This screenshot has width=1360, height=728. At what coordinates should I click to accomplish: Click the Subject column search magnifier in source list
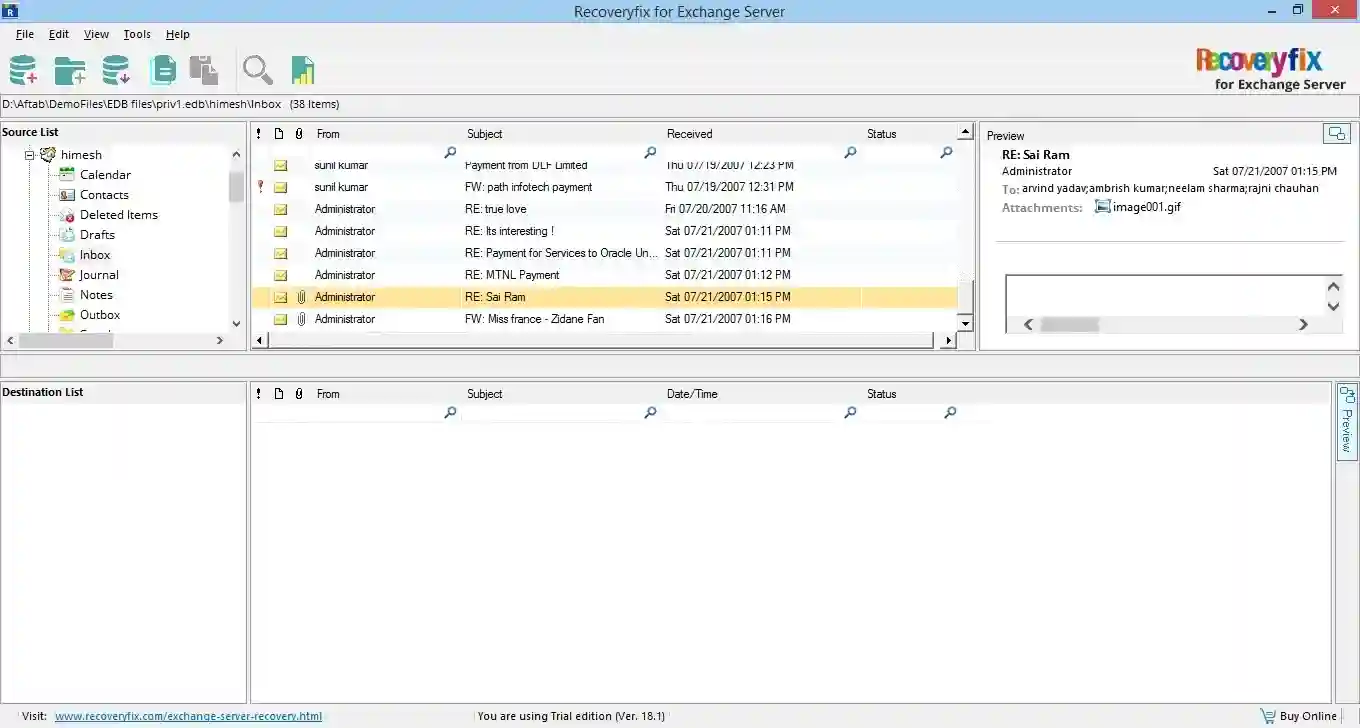point(650,152)
